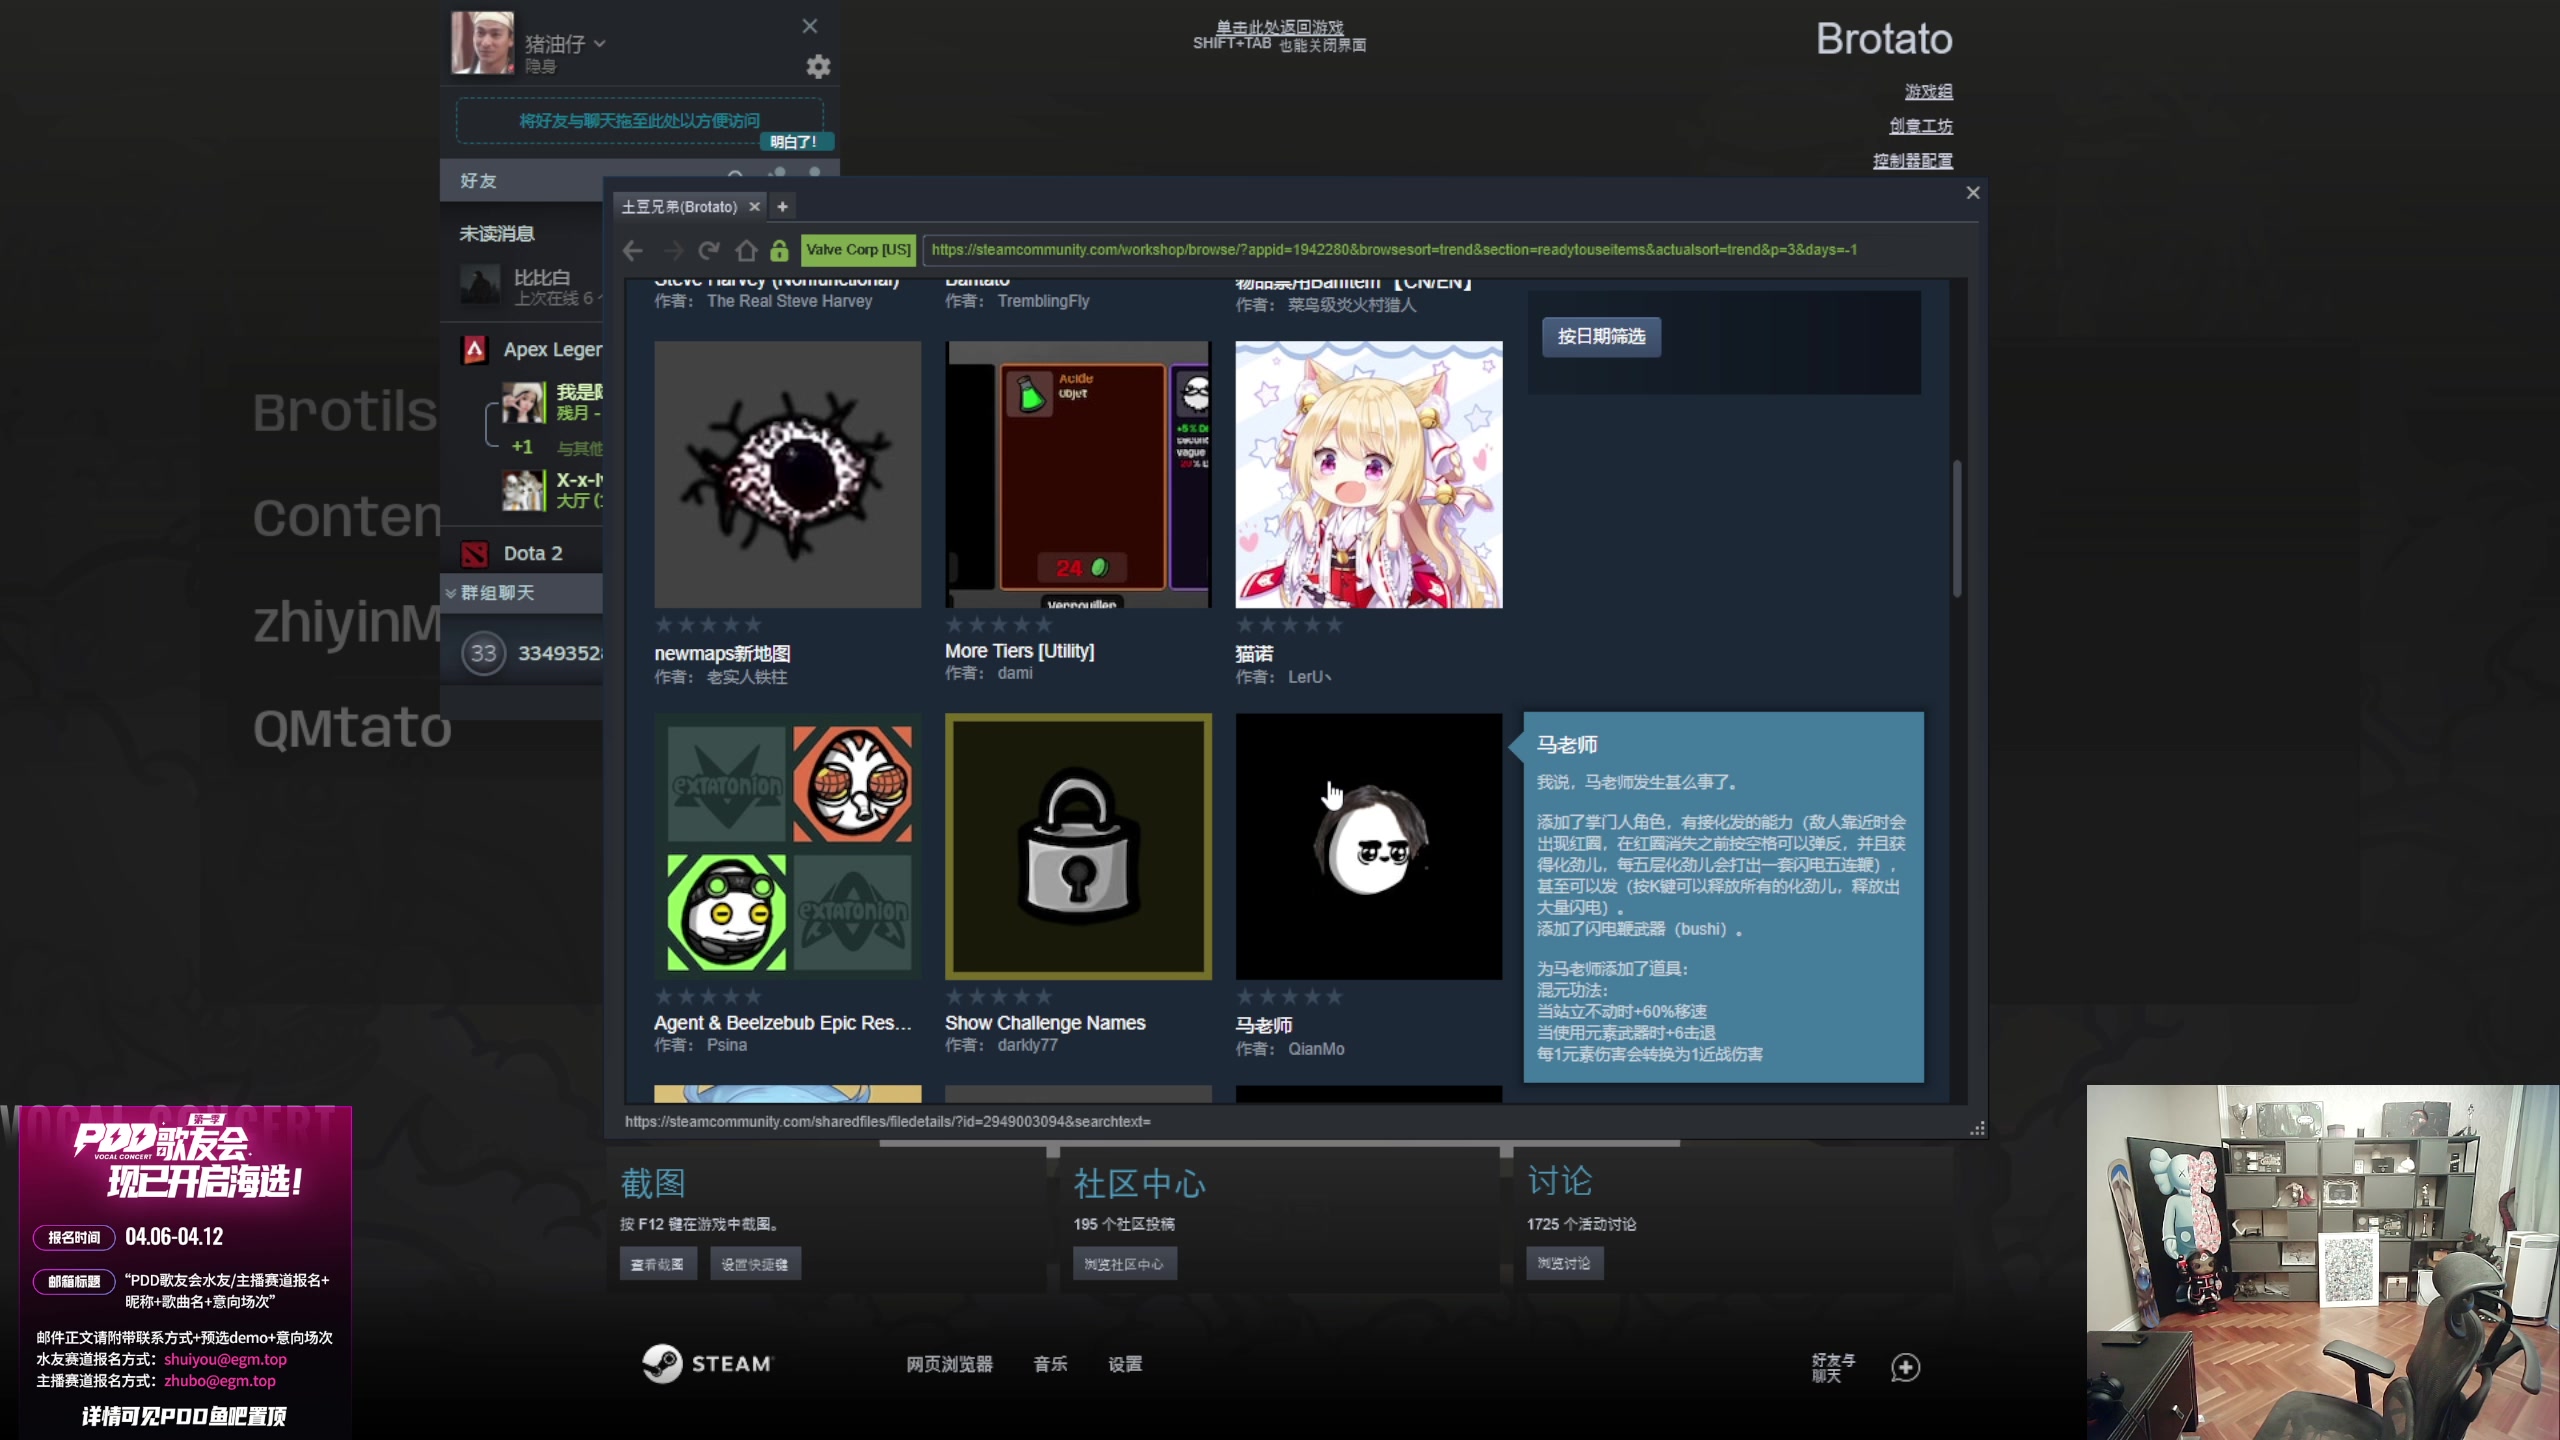Viewport: 2560px width, 1440px height.
Task: Click the 按日期筛选 button
Action: (1601, 337)
